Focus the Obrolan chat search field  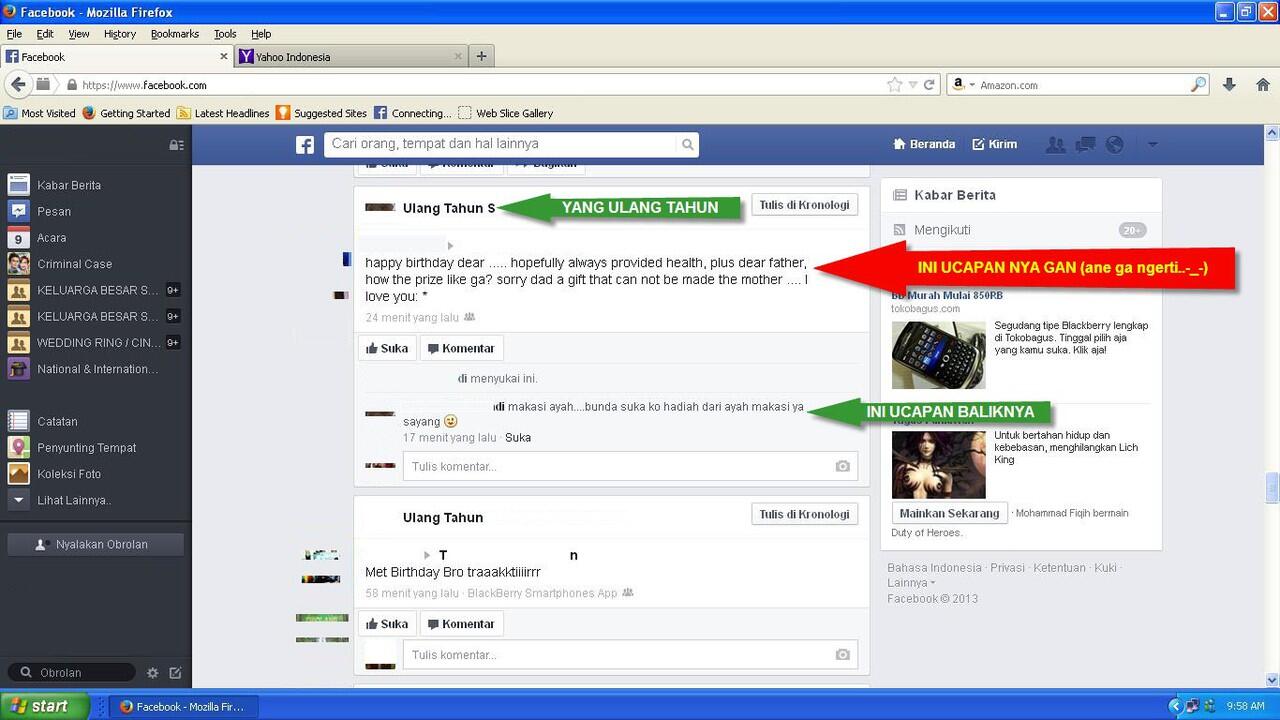[70, 673]
